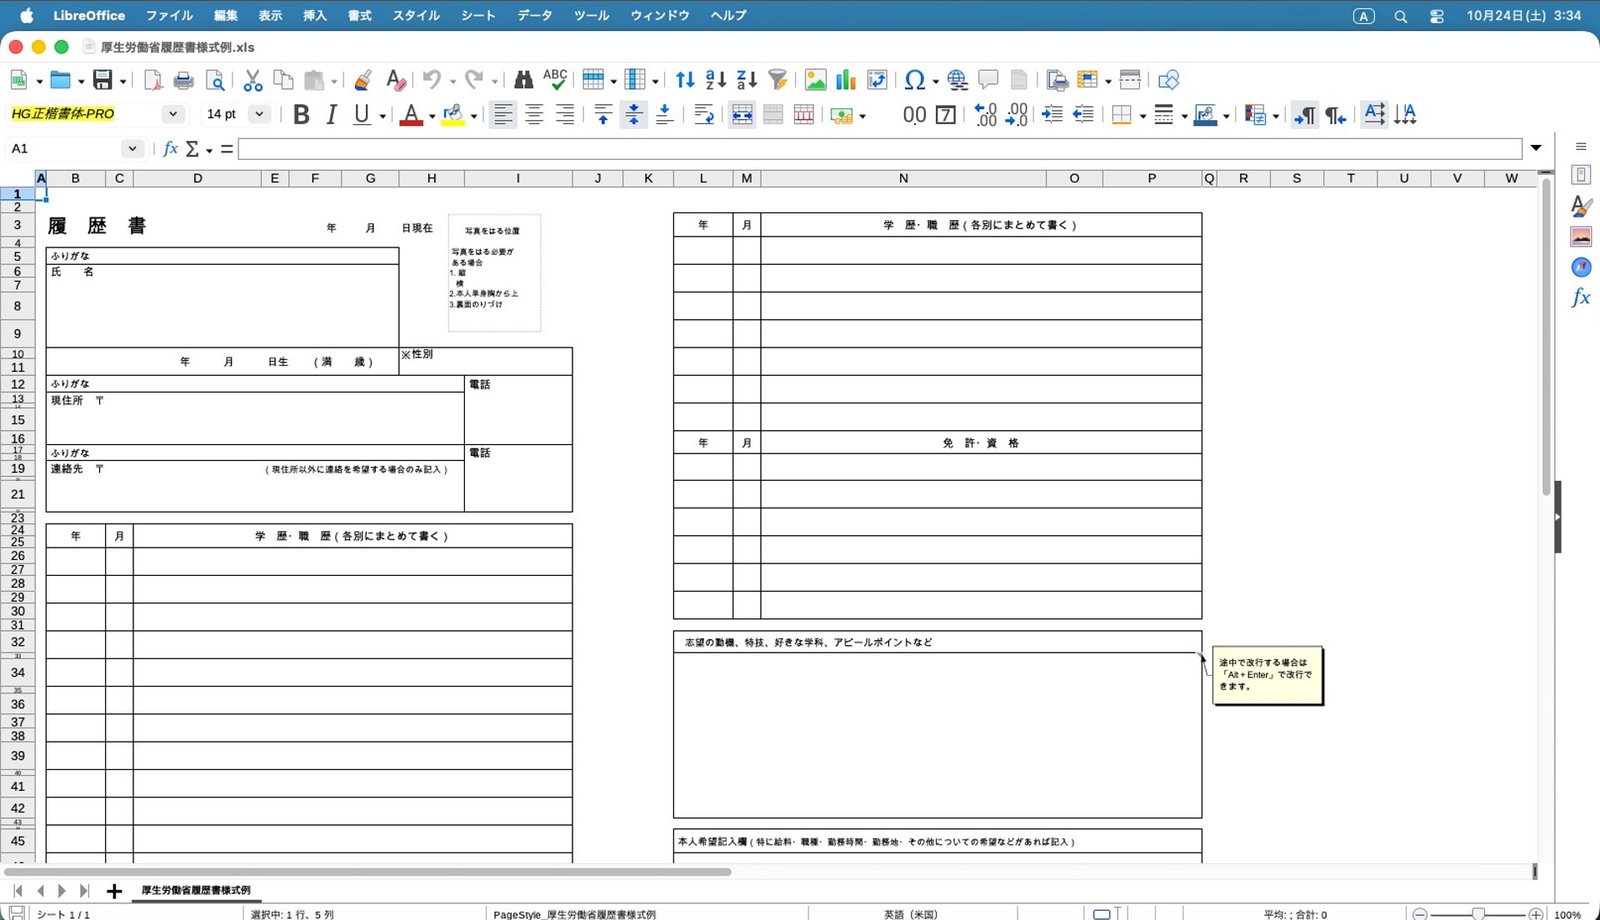Expand the Name Box dropdown

click(132, 148)
